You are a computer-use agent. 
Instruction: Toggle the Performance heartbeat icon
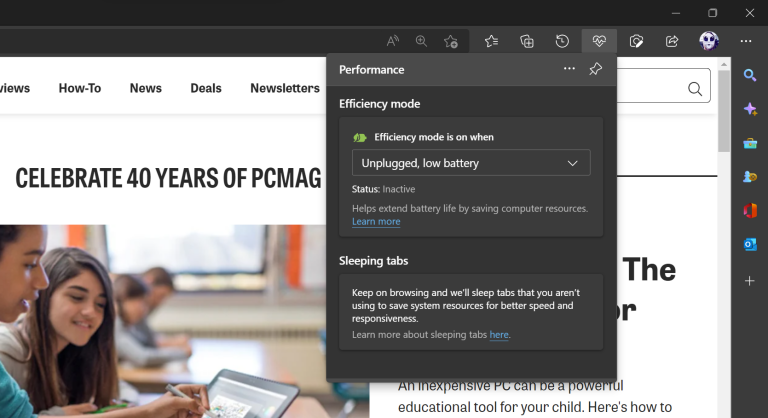[599, 41]
